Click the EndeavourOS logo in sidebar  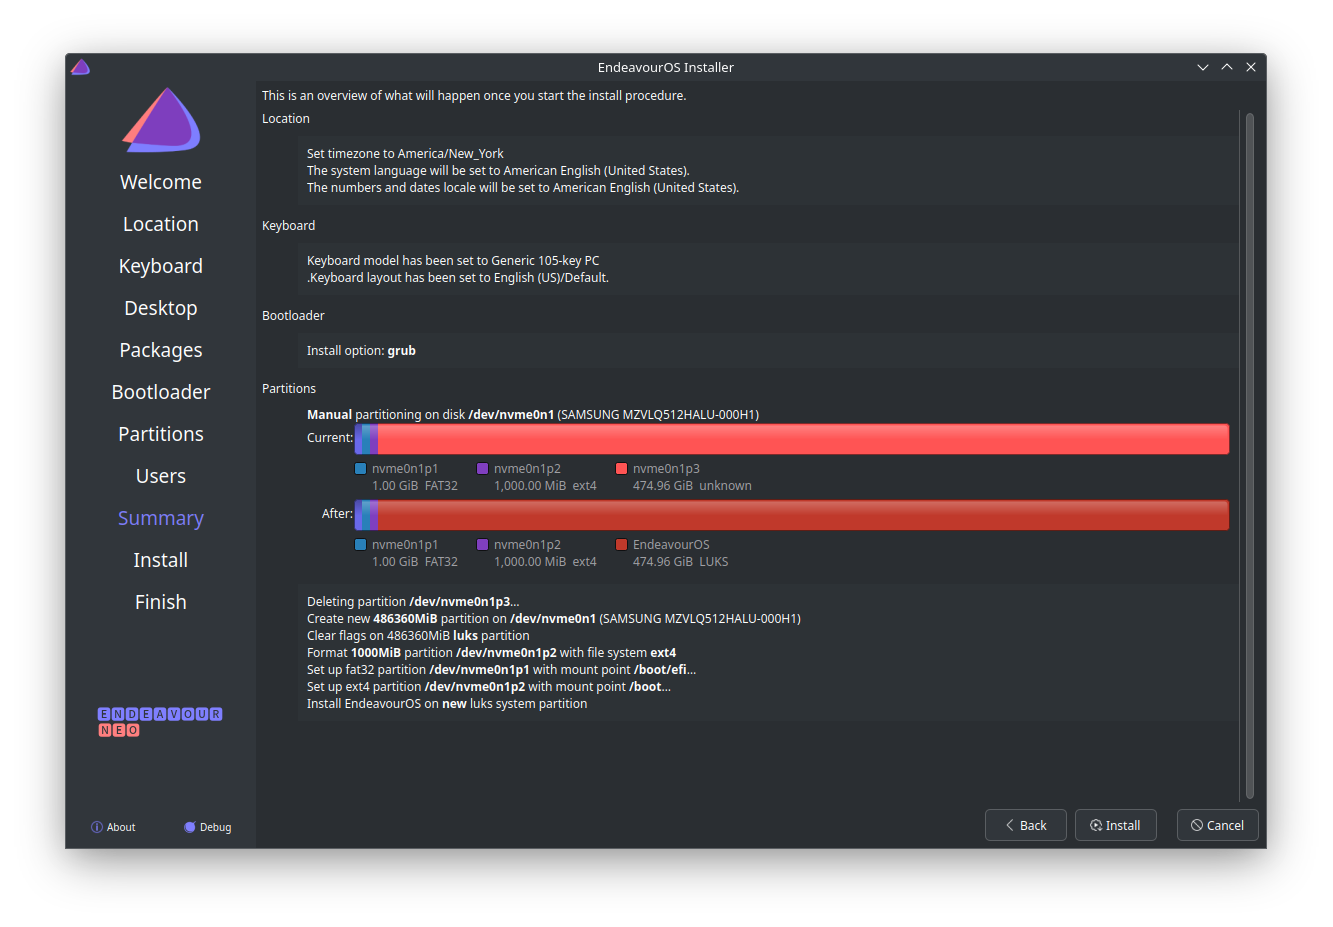tap(161, 120)
